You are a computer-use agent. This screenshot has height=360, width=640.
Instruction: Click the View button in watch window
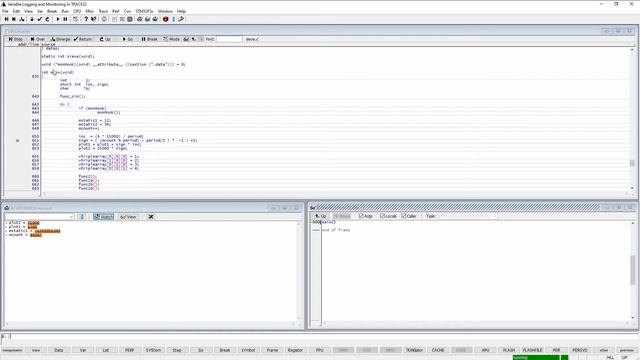[128, 217]
